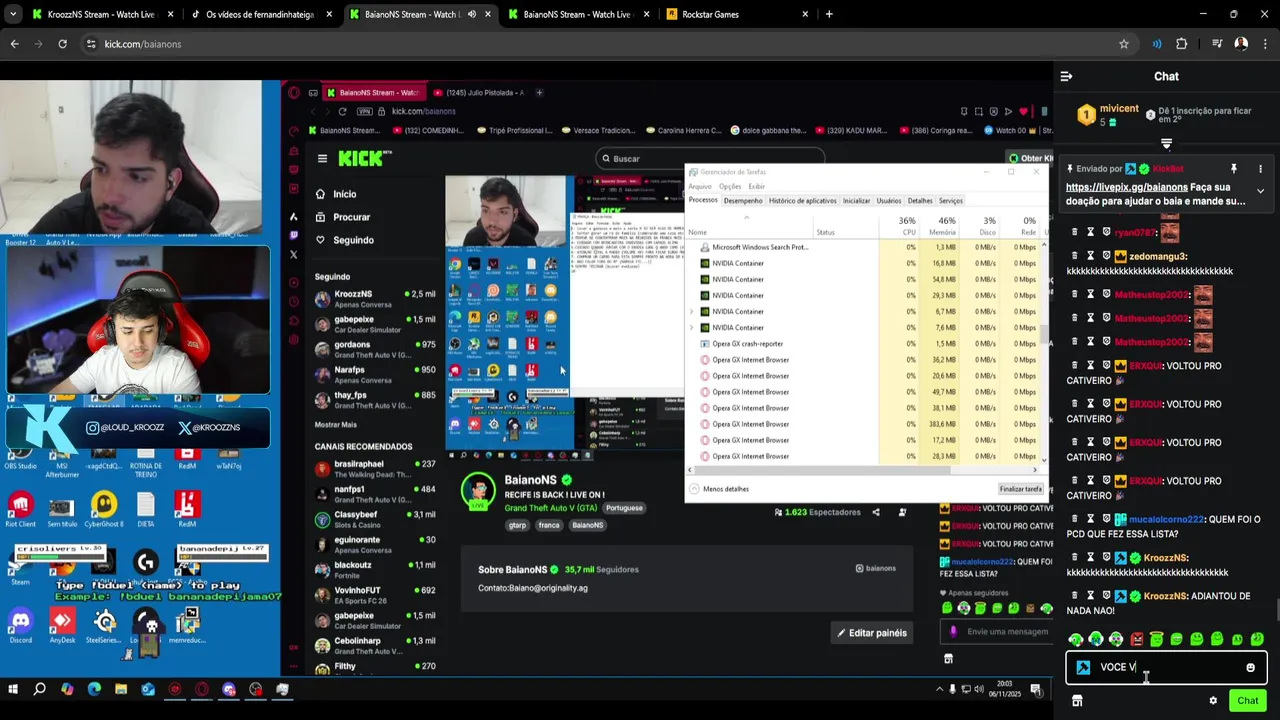Unpin the KickBot pinned message

[x=1234, y=169]
